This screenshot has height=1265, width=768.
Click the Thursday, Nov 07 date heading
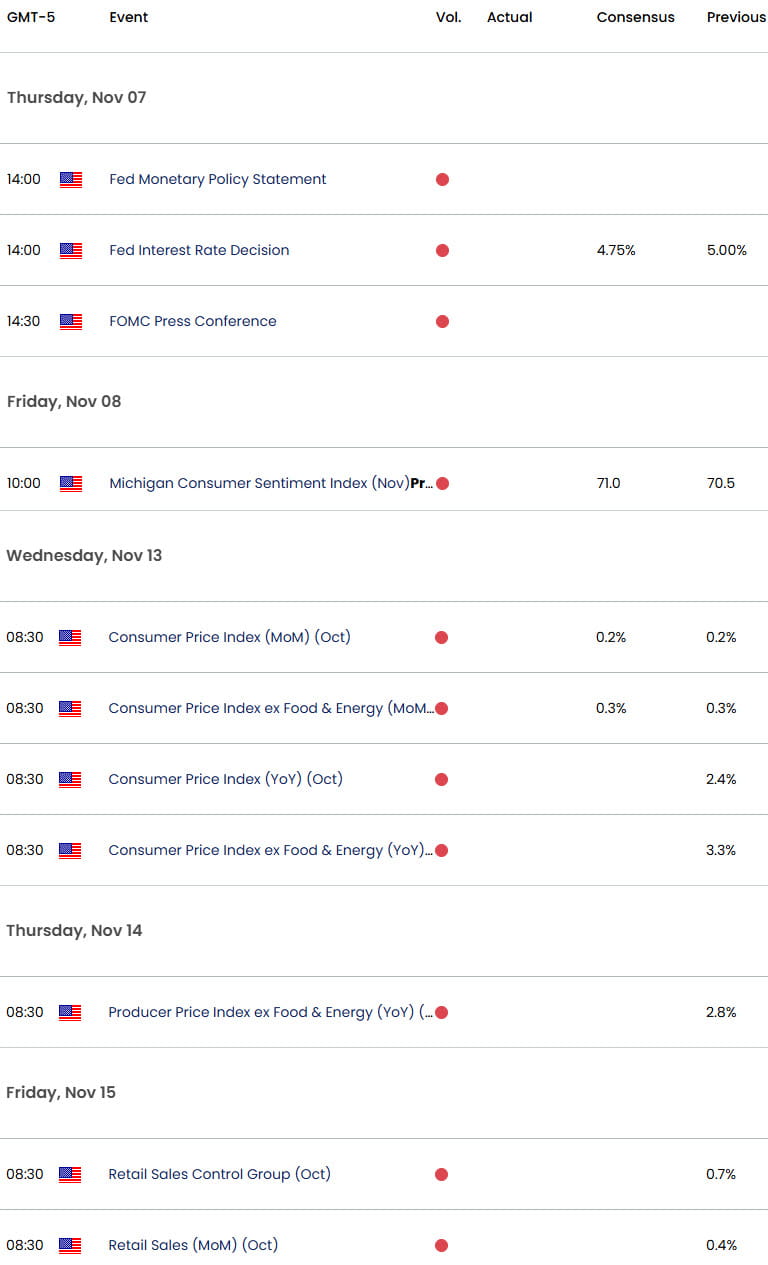tap(77, 97)
